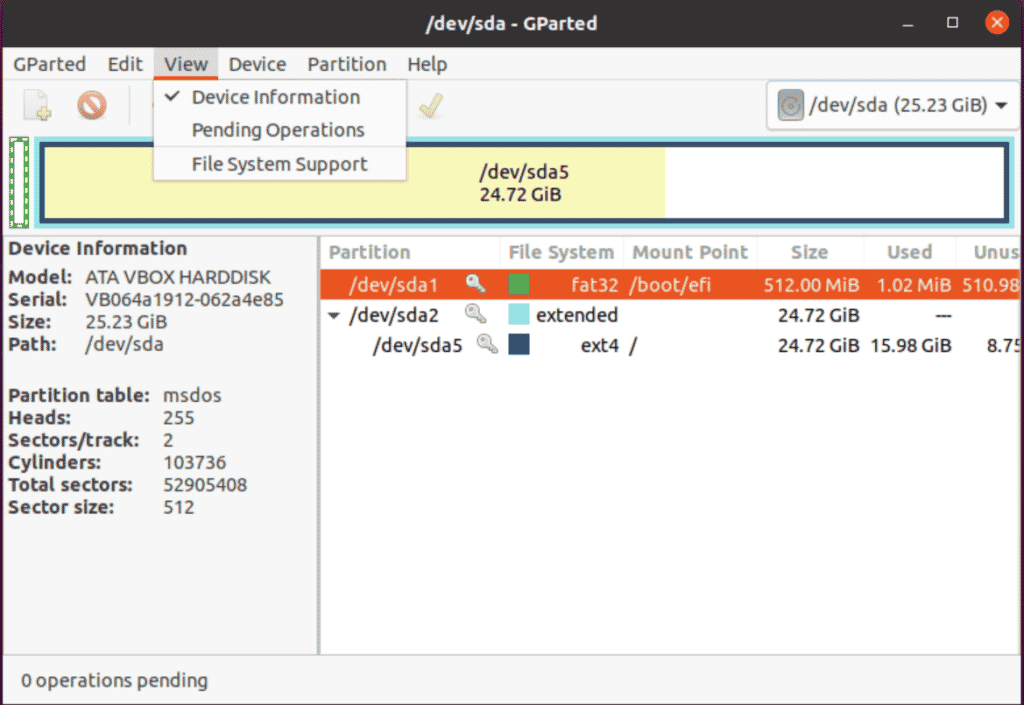The height and width of the screenshot is (705, 1024).
Task: Open the Partition menu
Action: 346,64
